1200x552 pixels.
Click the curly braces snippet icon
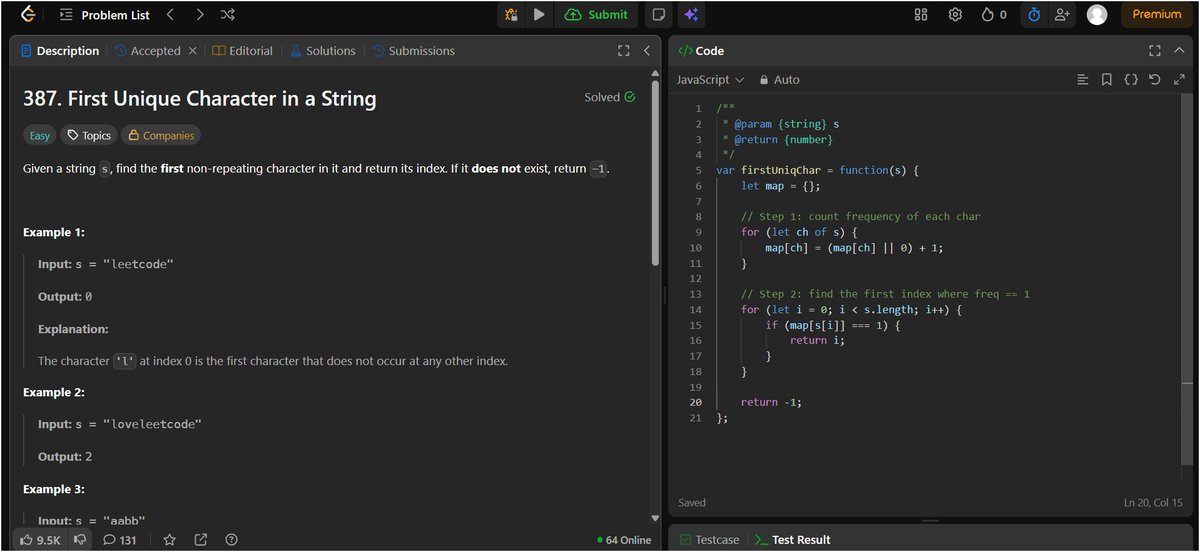1131,79
